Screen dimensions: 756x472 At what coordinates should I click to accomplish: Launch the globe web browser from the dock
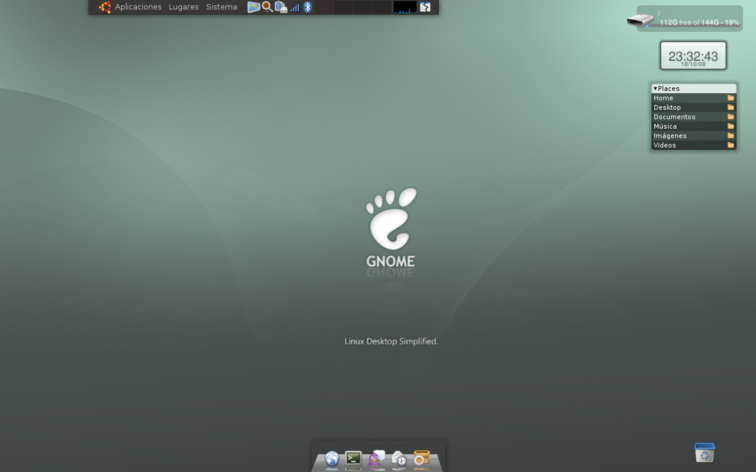pos(332,459)
